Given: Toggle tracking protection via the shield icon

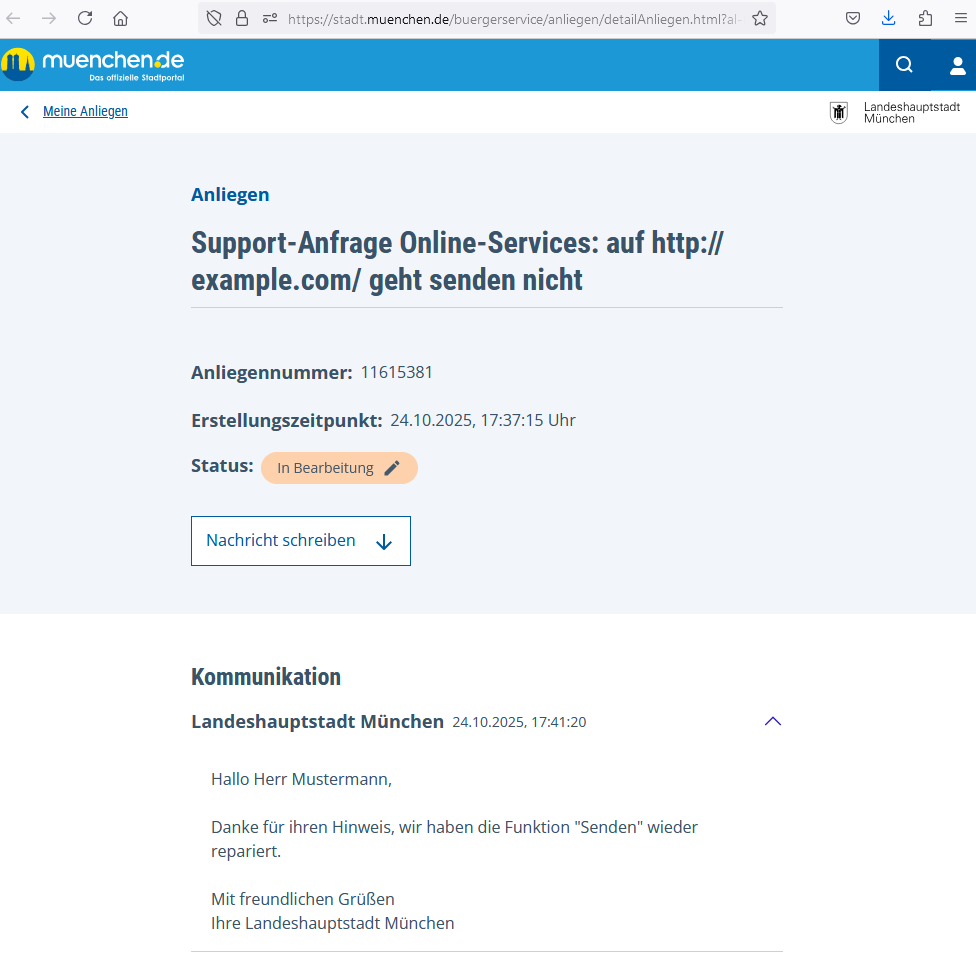Looking at the screenshot, I should tap(211, 17).
